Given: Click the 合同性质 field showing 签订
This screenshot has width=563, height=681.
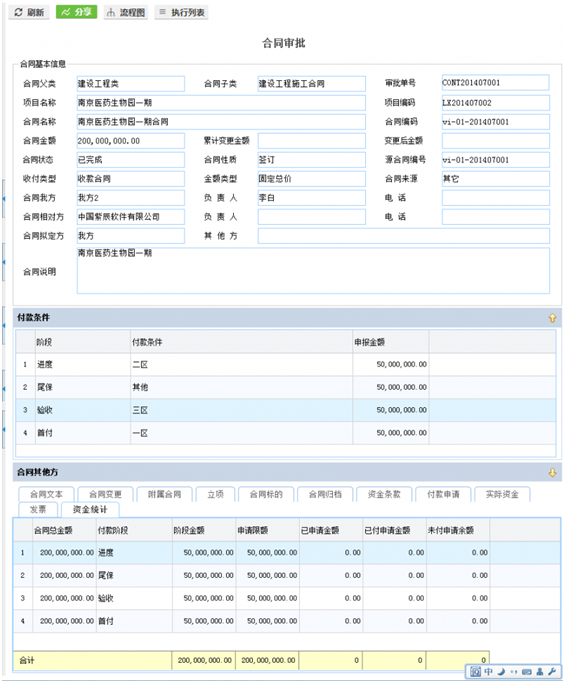Looking at the screenshot, I should (x=311, y=160).
